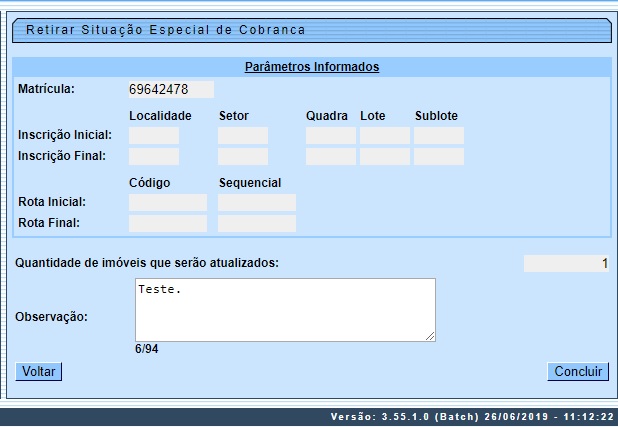Select the Observação text area

click(285, 310)
